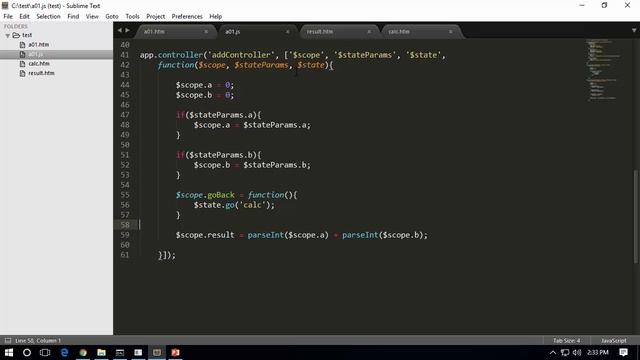Image resolution: width=640 pixels, height=360 pixels.
Task: Close the result.htm tab
Action: pos(369,31)
